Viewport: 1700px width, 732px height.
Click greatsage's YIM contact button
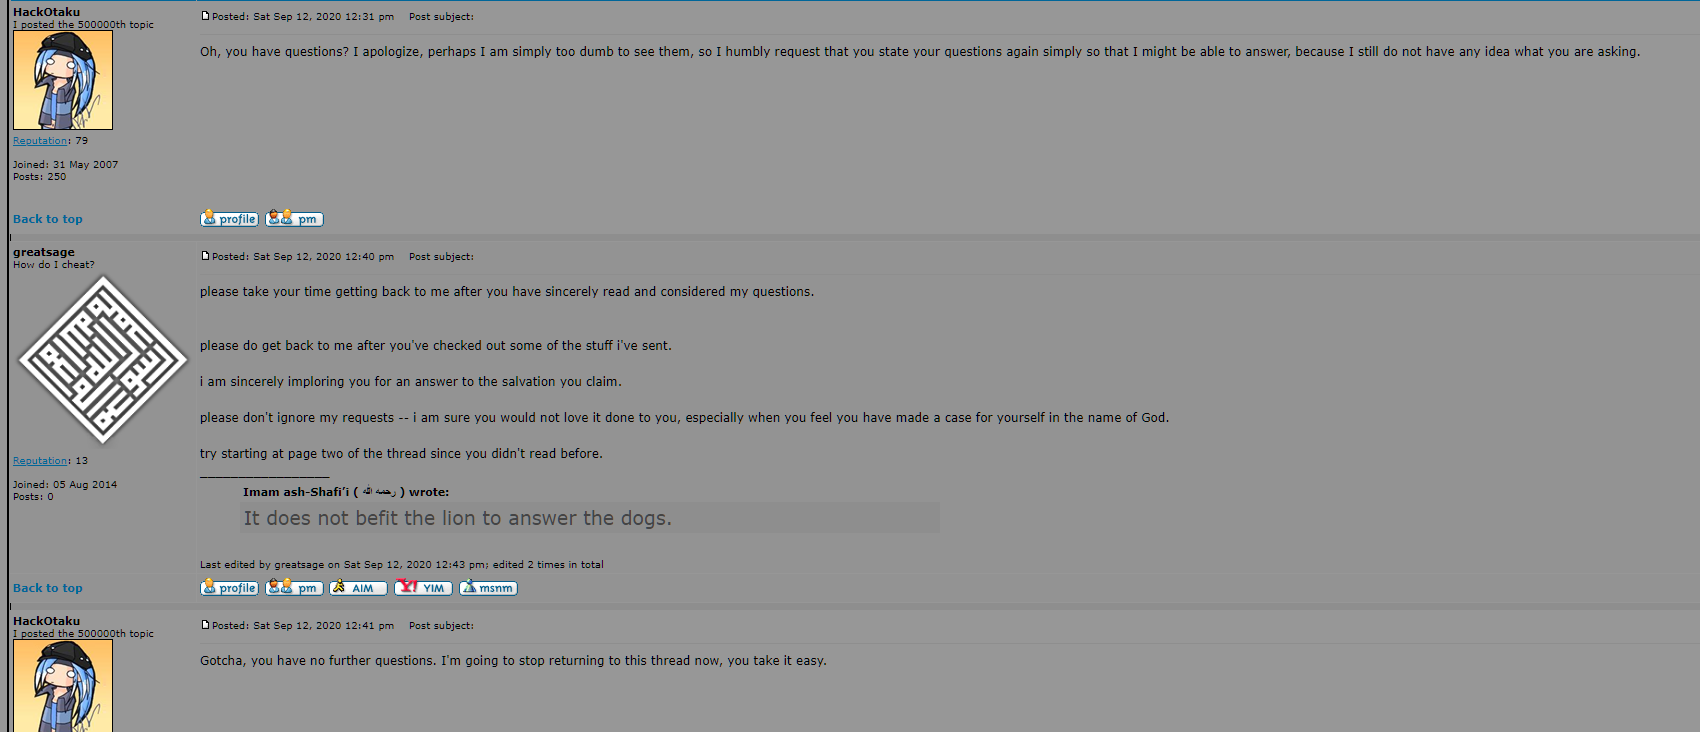[423, 588]
